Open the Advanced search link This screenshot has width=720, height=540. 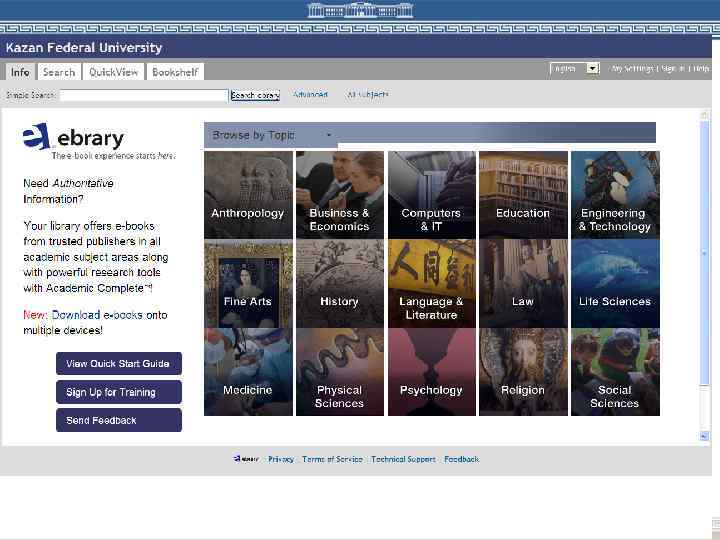310,94
